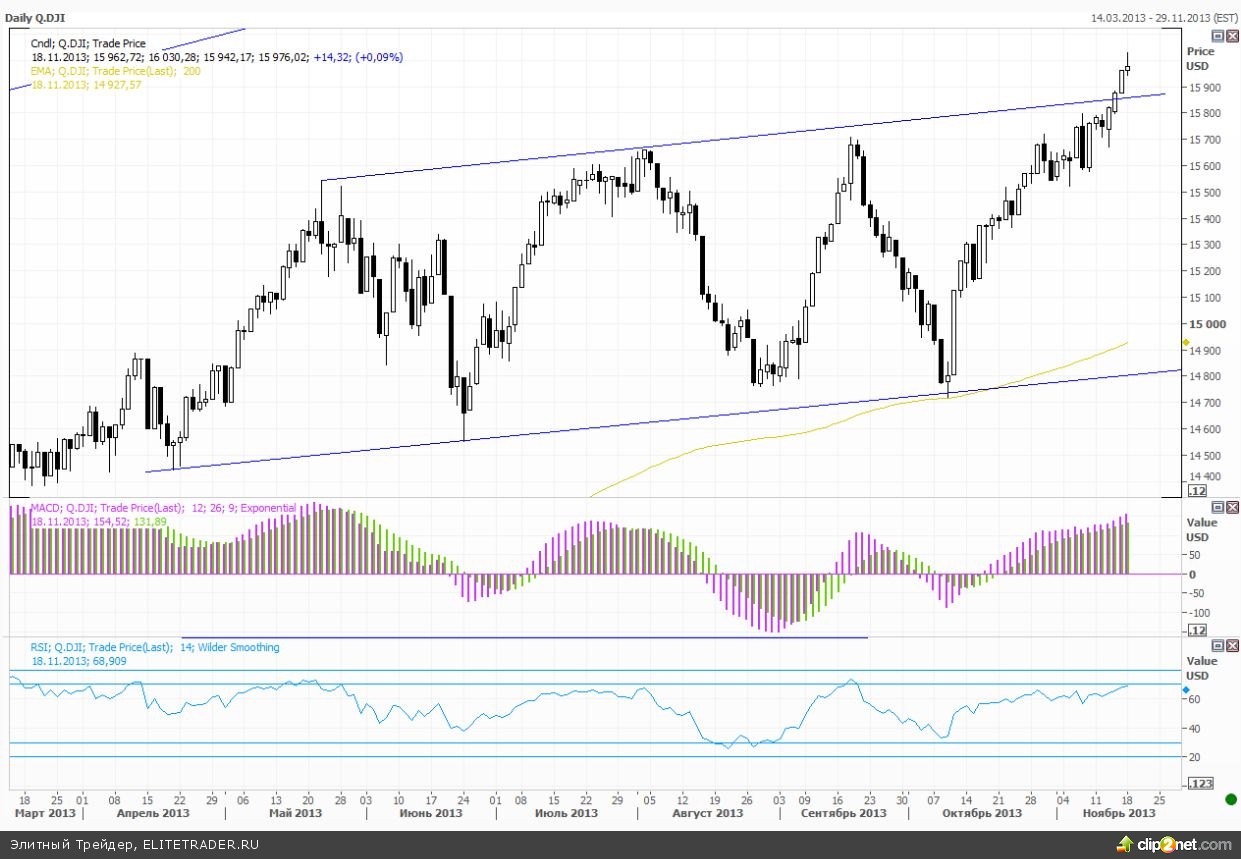Select the EMA Q.DJI 200 legend label

point(115,71)
